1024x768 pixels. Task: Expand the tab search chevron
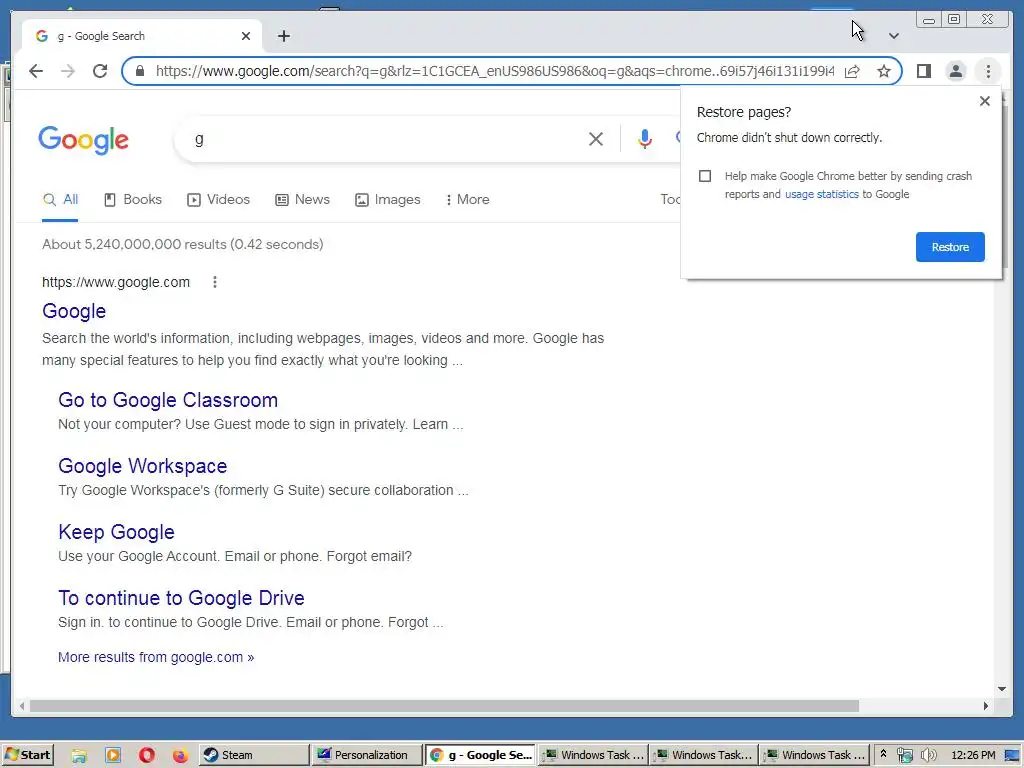[893, 36]
